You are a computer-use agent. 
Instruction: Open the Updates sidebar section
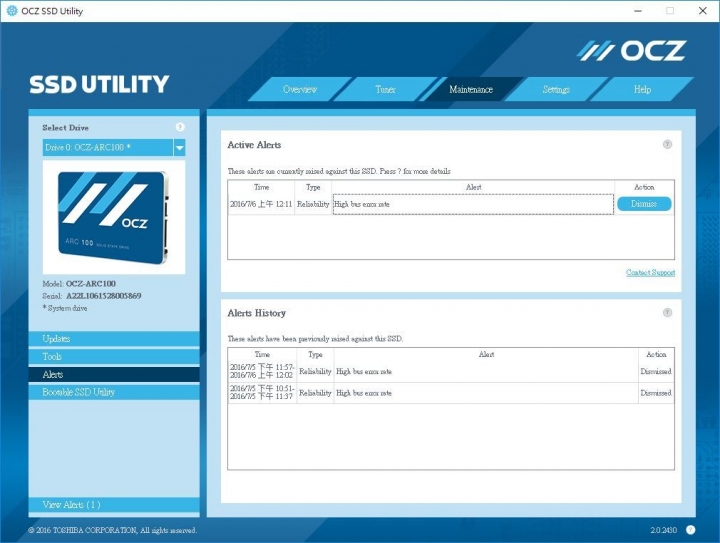point(114,339)
